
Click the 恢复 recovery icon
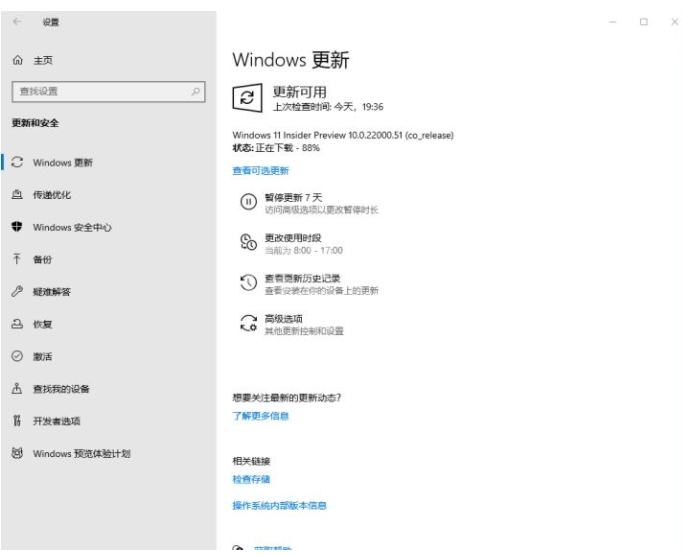pyautogui.click(x=17, y=324)
